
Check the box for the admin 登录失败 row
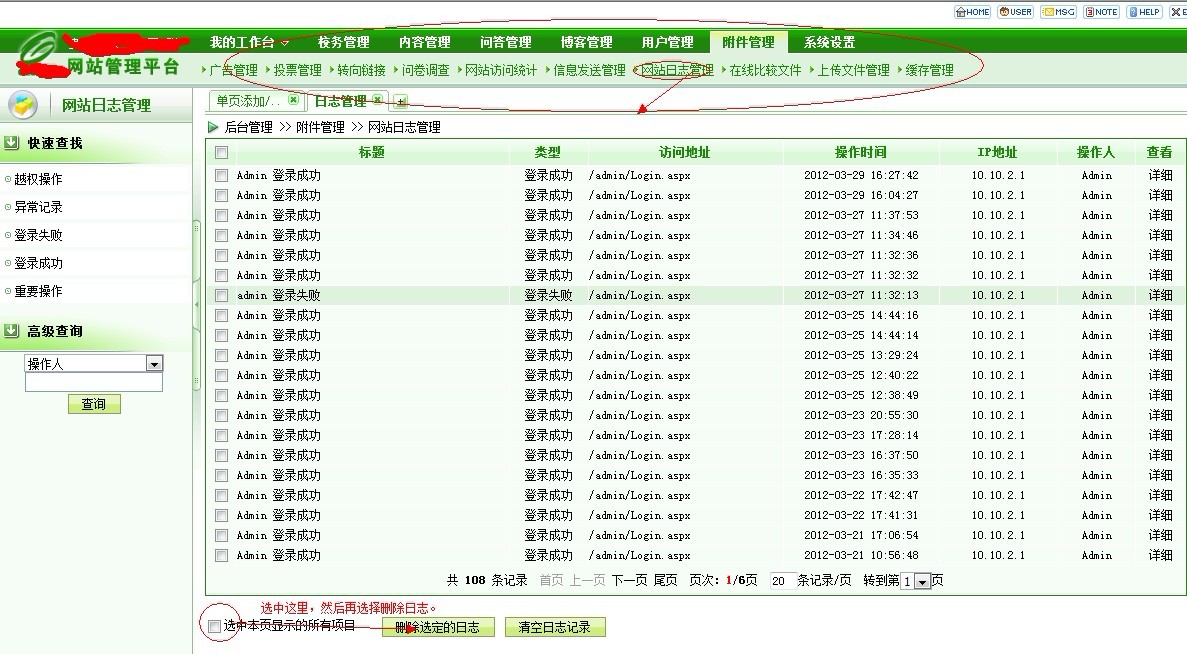tap(221, 296)
